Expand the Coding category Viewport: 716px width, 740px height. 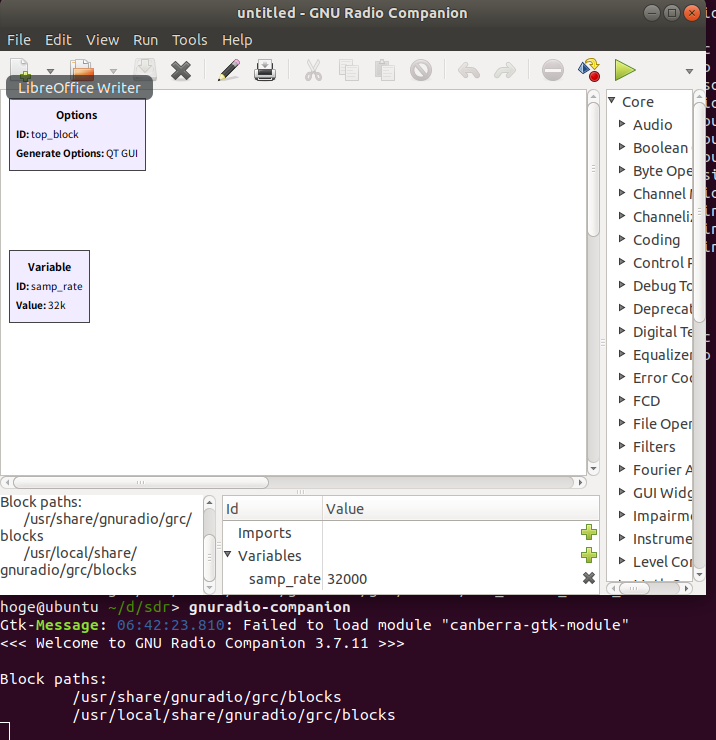(622, 239)
